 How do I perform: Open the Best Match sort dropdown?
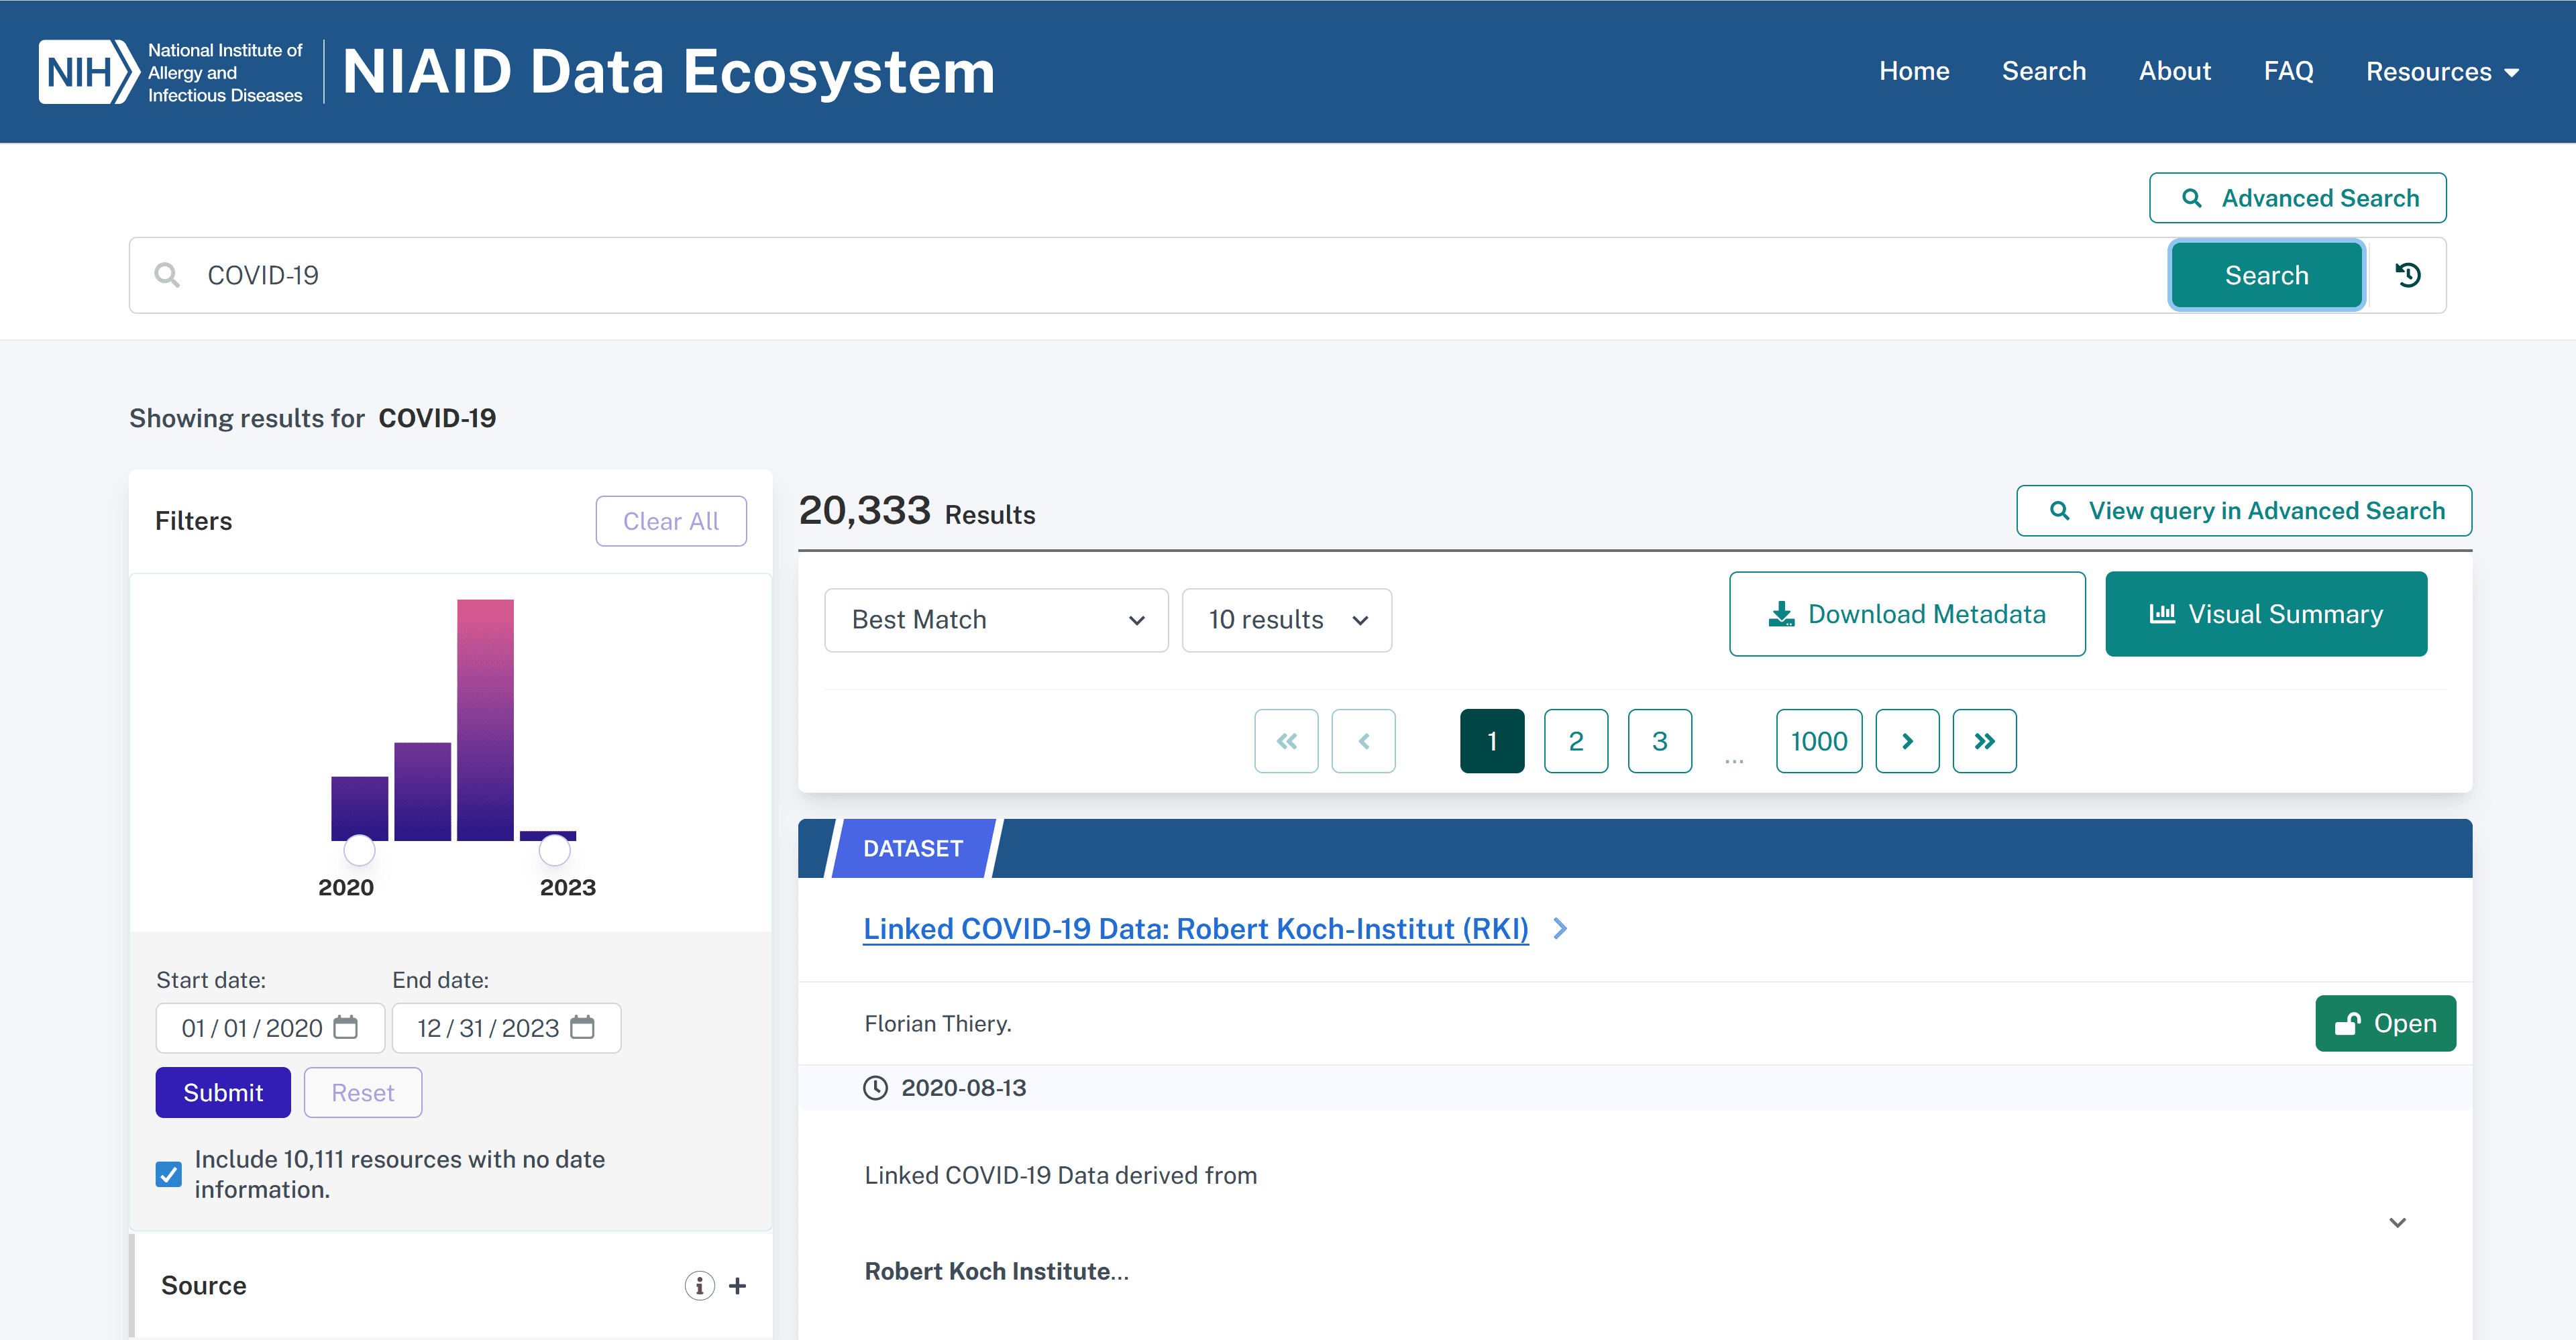(x=996, y=620)
